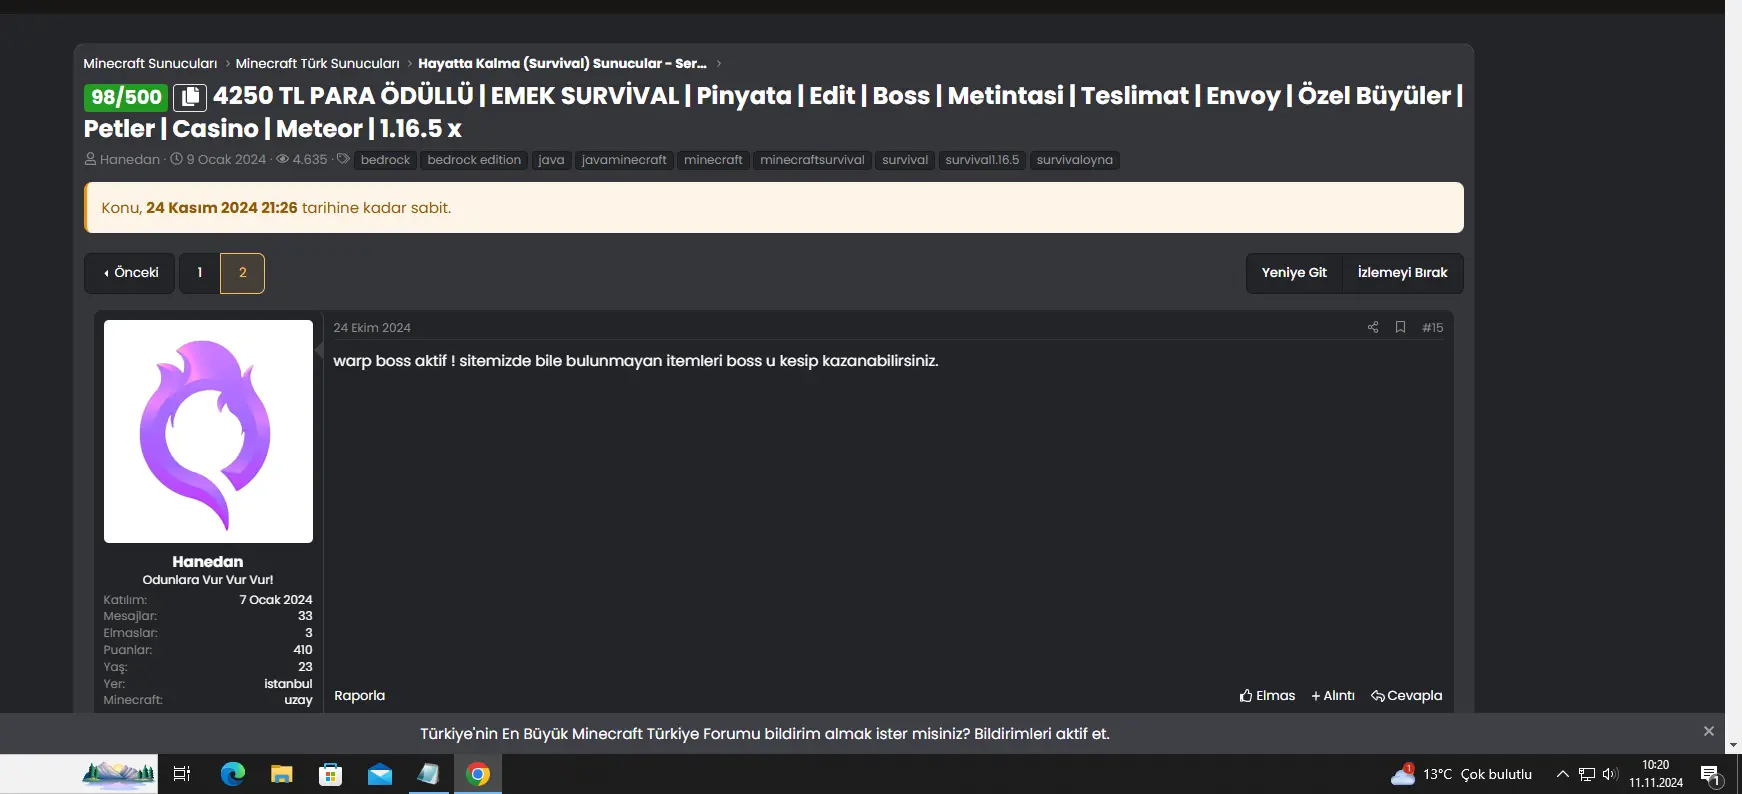Copy thread link using the icon beside 98/500

coord(190,97)
